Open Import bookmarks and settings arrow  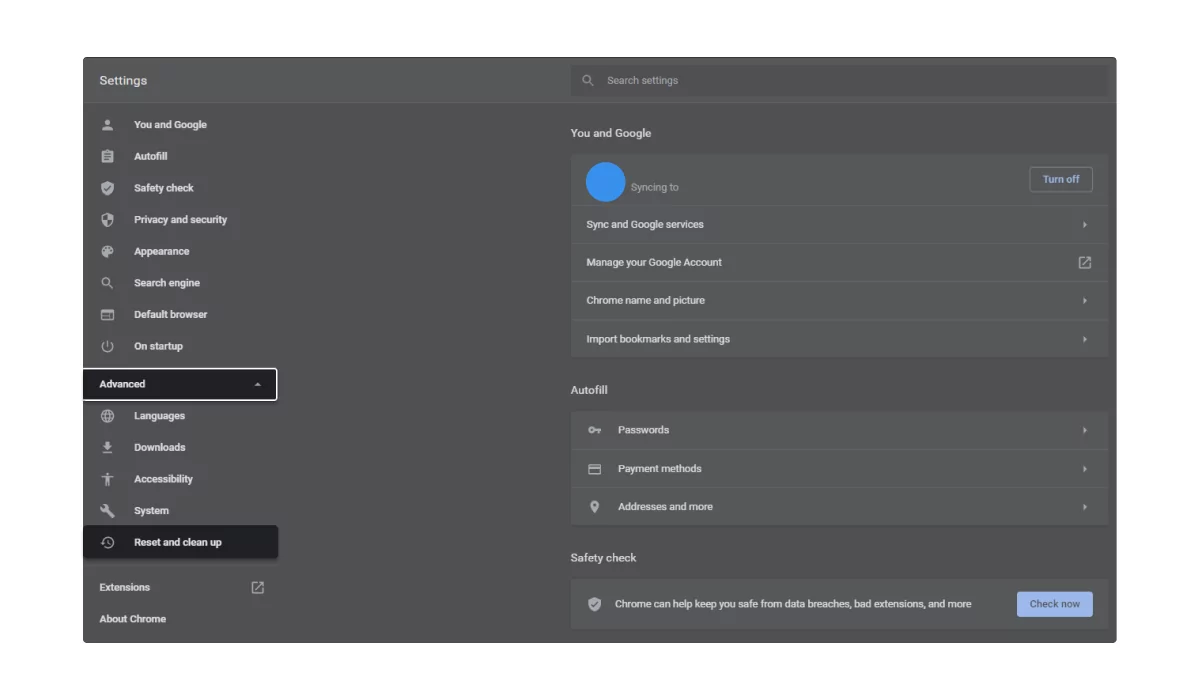(1084, 340)
